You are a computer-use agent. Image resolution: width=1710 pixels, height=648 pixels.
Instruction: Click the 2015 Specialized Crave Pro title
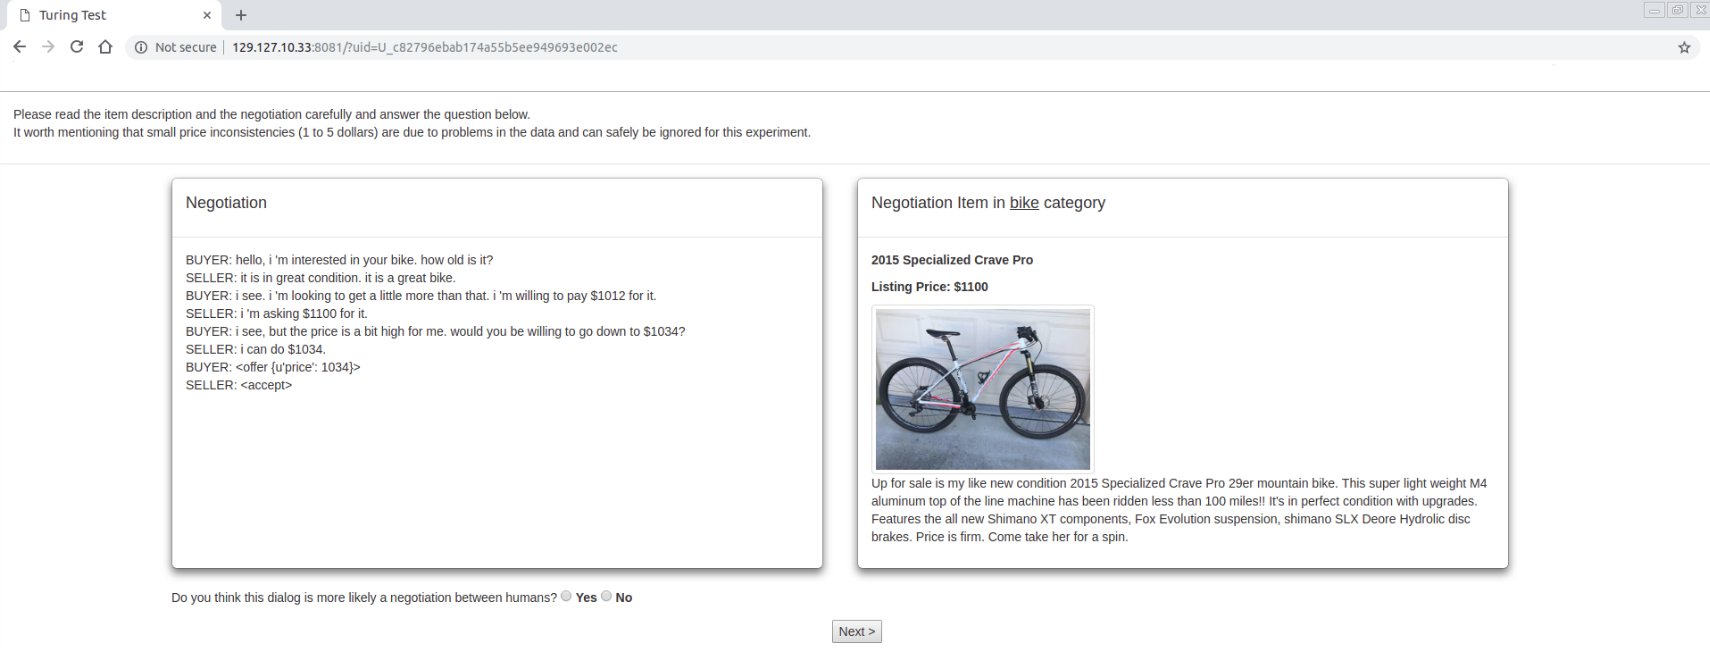[952, 260]
